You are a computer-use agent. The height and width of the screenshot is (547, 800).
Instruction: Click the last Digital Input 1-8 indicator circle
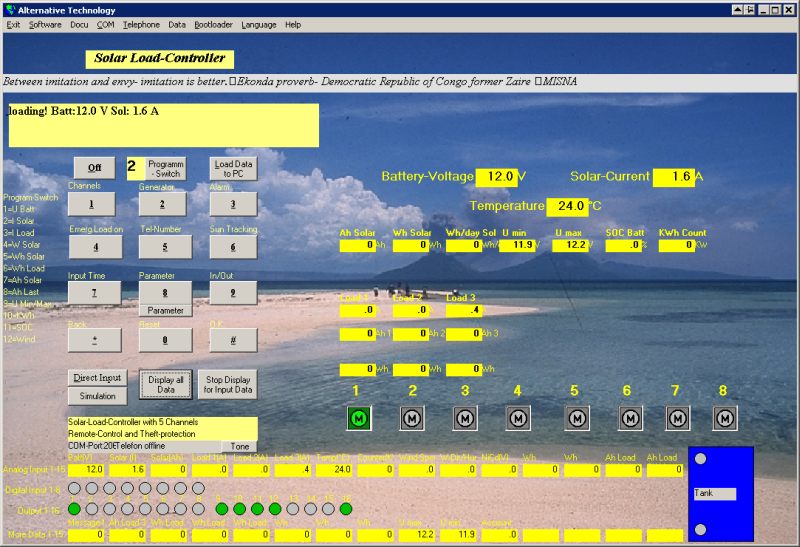pos(198,488)
